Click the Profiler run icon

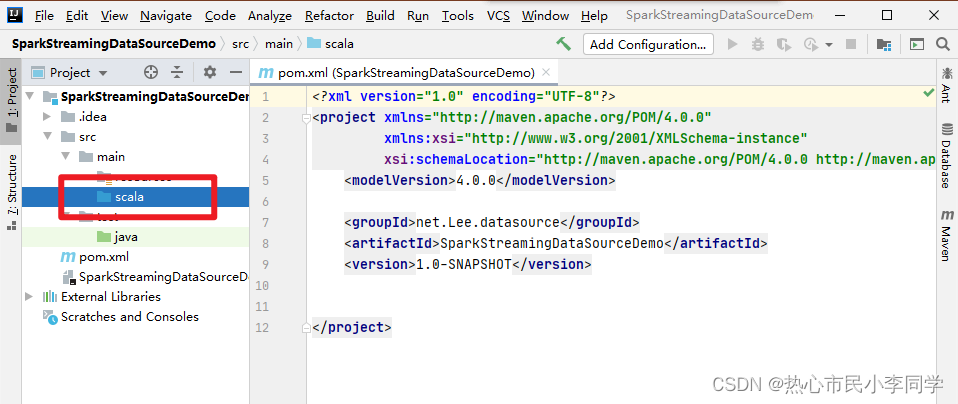pos(811,44)
